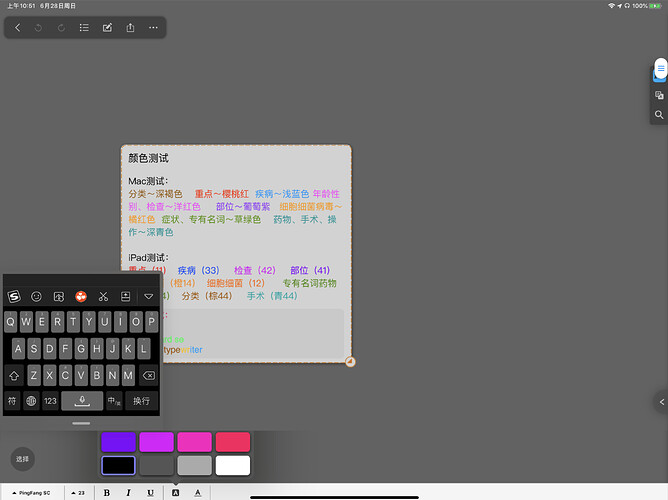
Task: Choose the purple-blue color swatch
Action: click(118, 442)
